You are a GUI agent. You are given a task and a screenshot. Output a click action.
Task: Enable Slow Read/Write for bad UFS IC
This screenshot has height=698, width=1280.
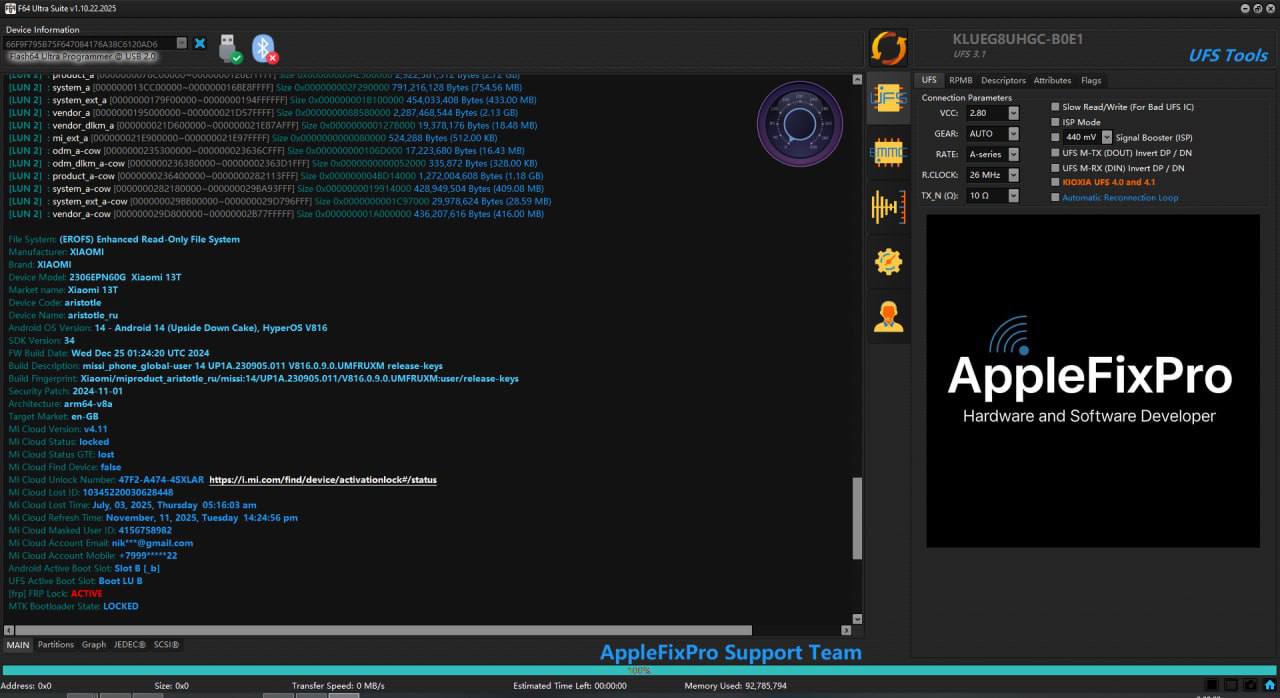point(1055,106)
